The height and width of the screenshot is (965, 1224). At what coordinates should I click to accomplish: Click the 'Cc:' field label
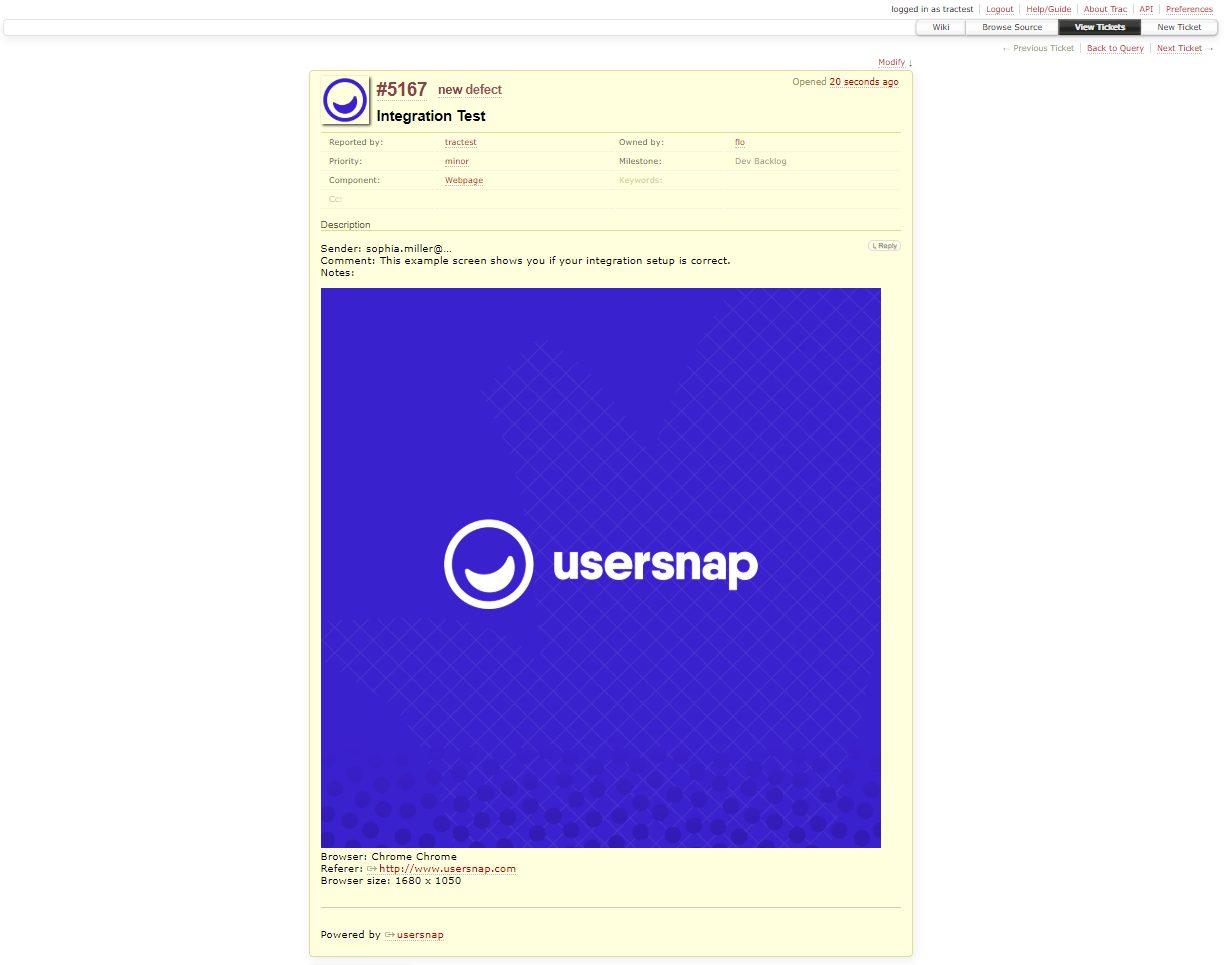pyautogui.click(x=336, y=199)
